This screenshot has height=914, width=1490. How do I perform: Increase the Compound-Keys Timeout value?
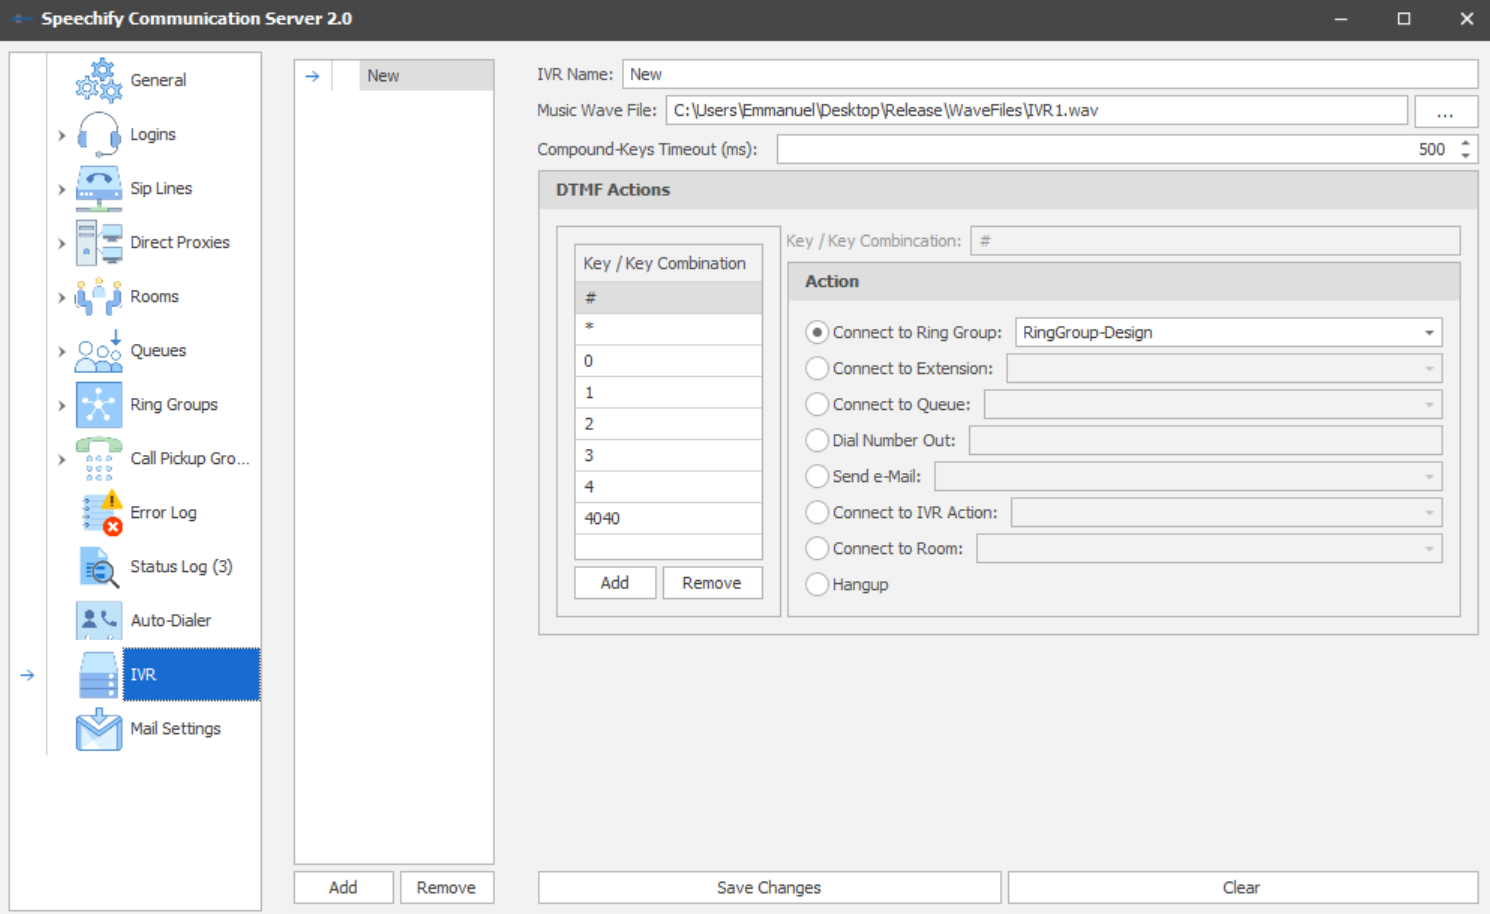tap(1466, 143)
